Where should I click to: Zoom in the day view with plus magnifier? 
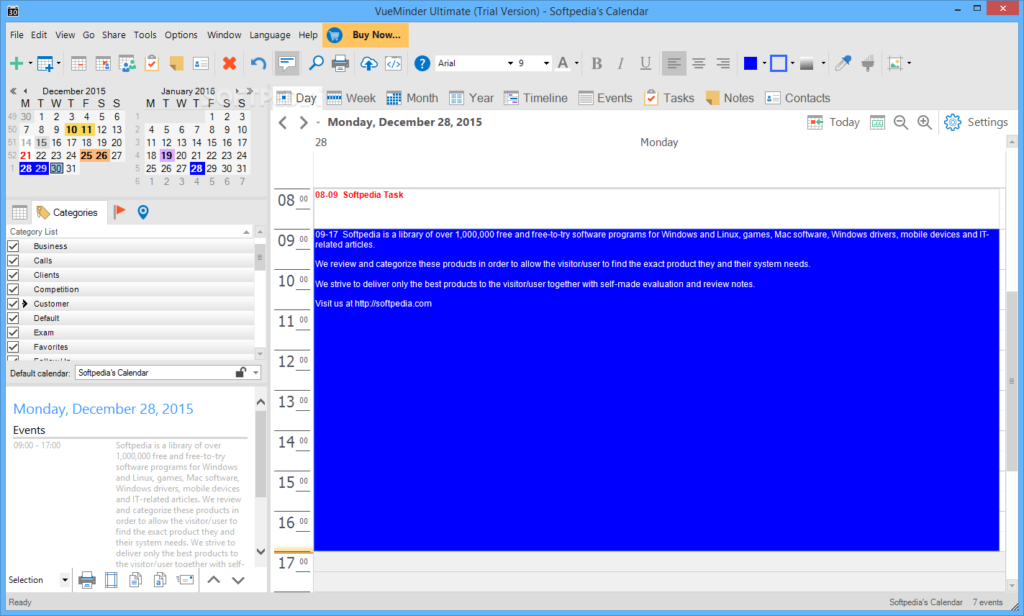[924, 122]
